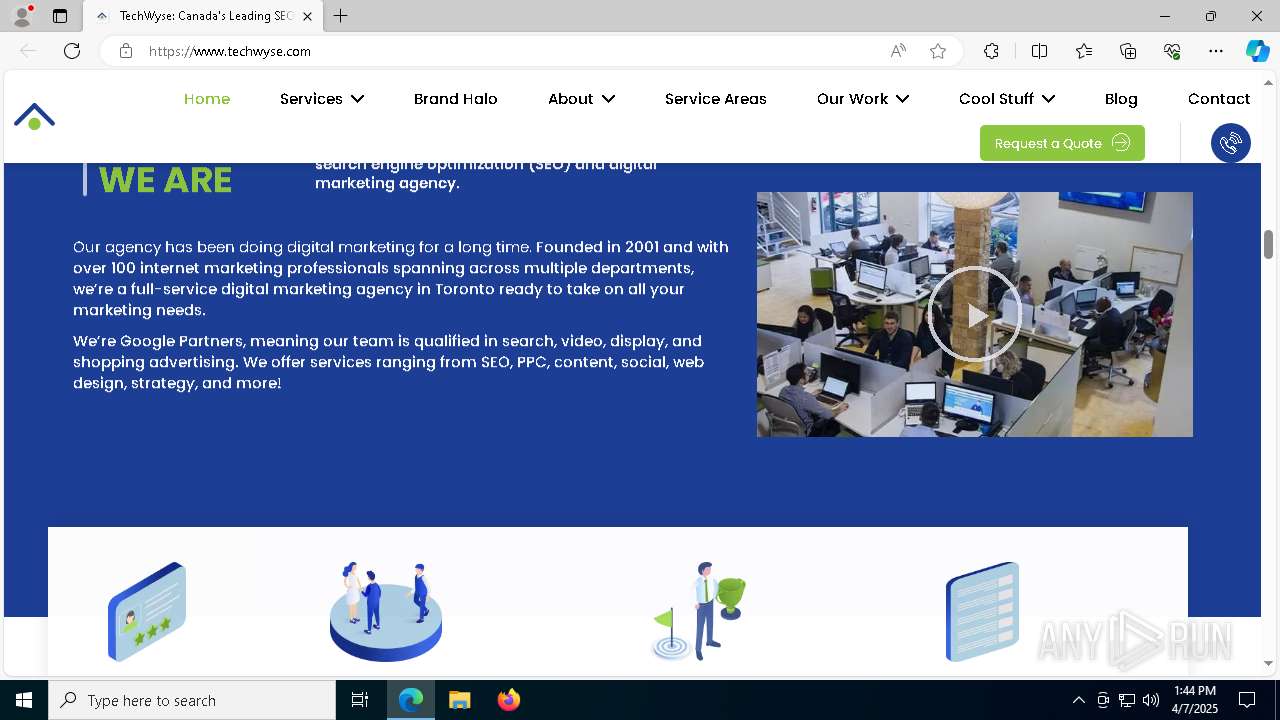Viewport: 1280px width, 720px height.
Task: Launch Firefox from the taskbar
Action: tap(509, 700)
